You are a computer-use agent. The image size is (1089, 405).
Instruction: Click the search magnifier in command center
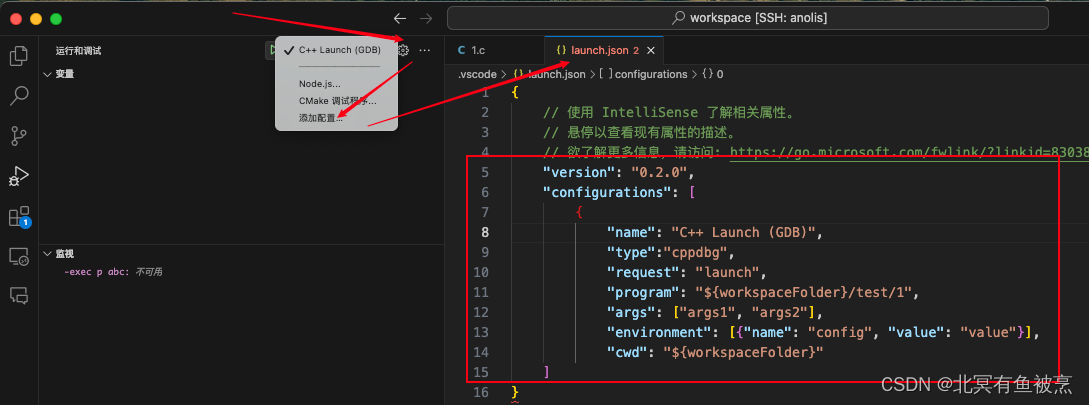679,18
